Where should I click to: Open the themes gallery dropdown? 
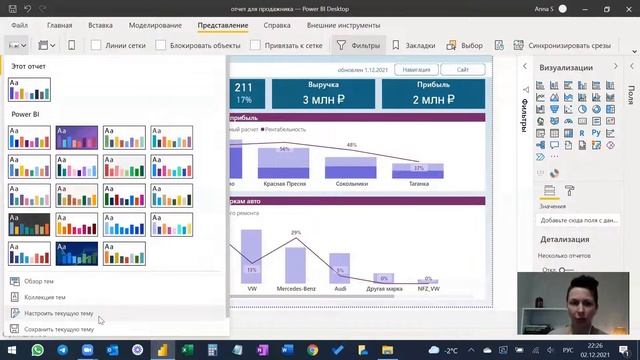(x=17, y=45)
